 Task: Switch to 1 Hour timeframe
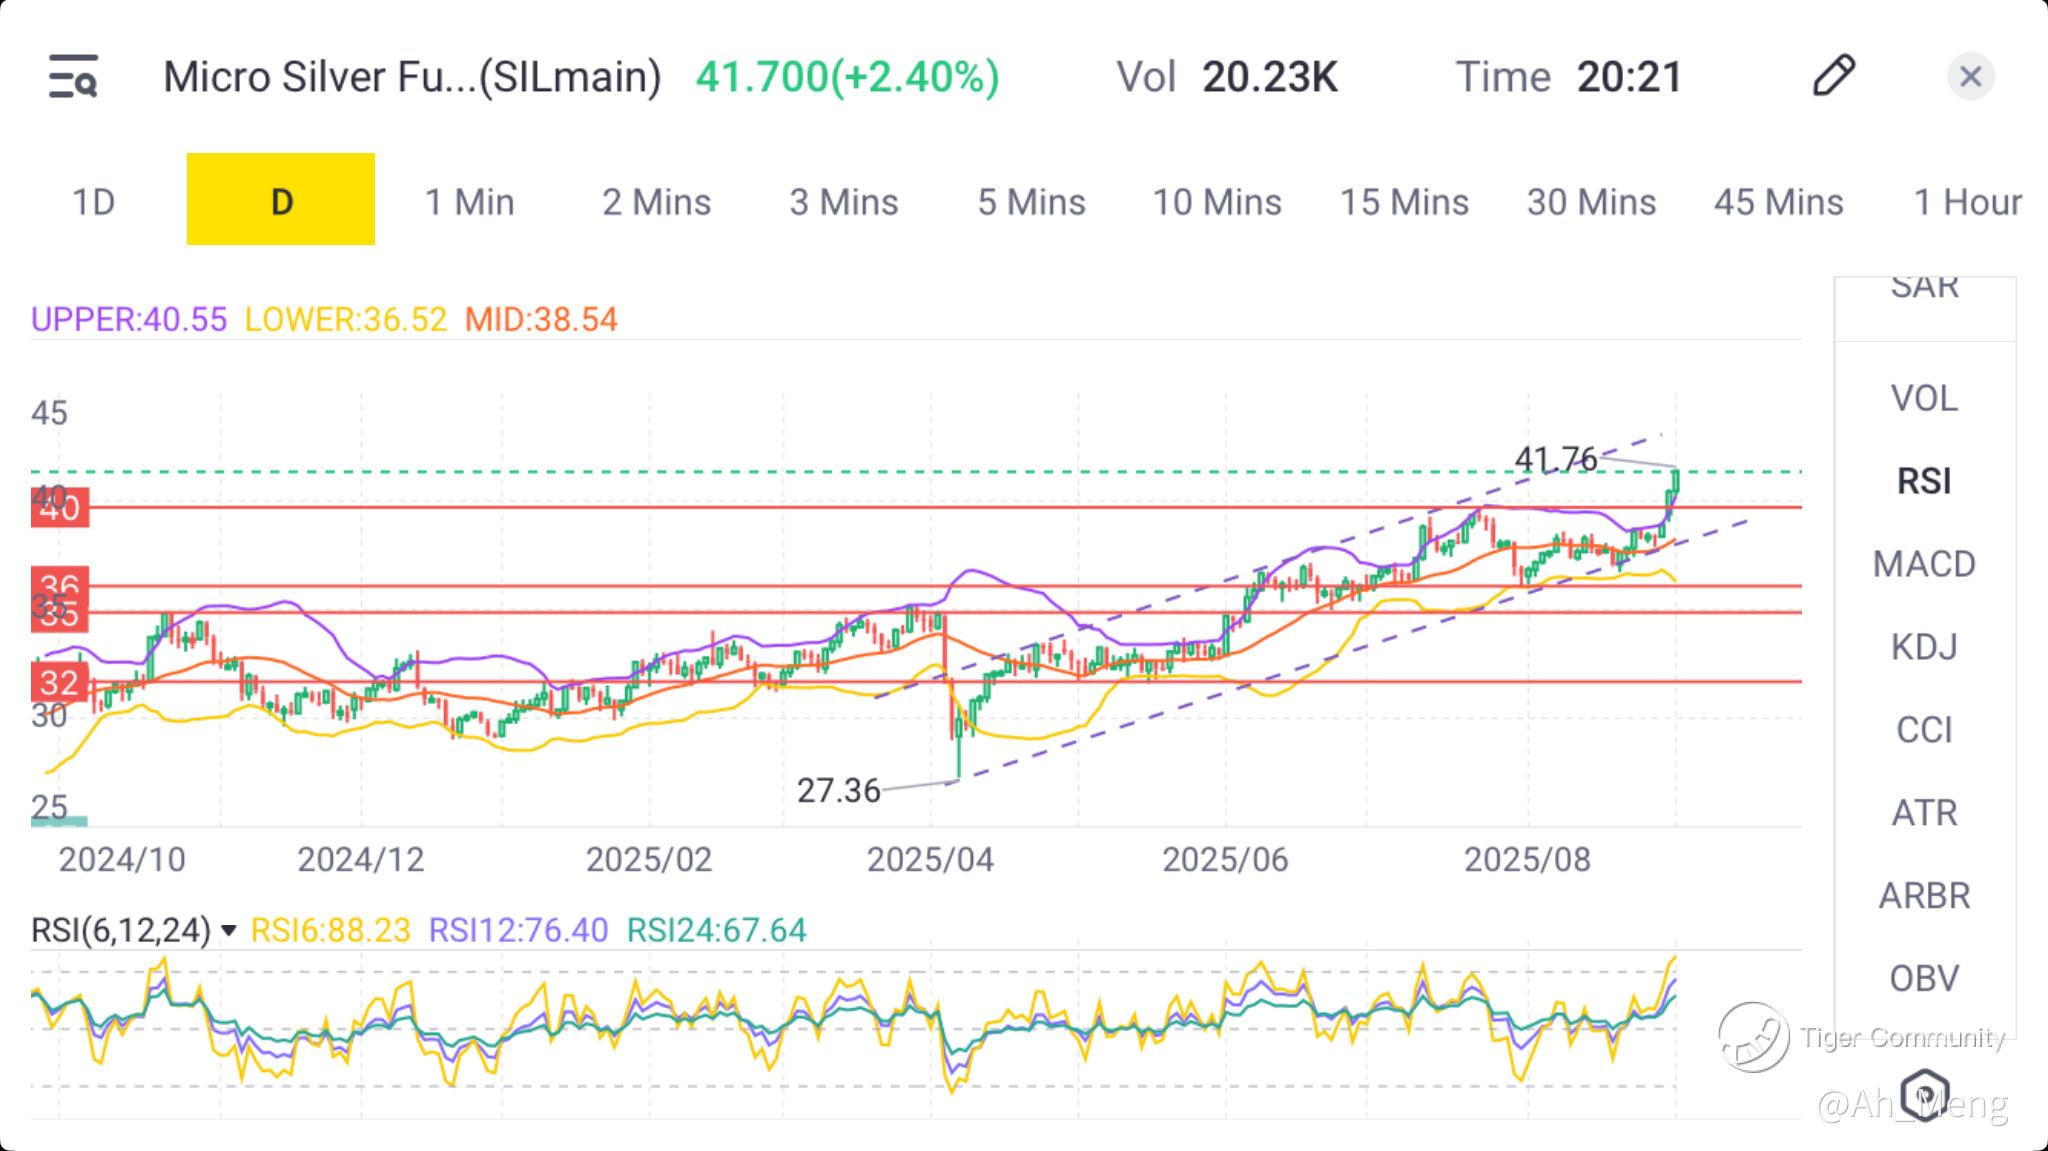[x=1966, y=202]
